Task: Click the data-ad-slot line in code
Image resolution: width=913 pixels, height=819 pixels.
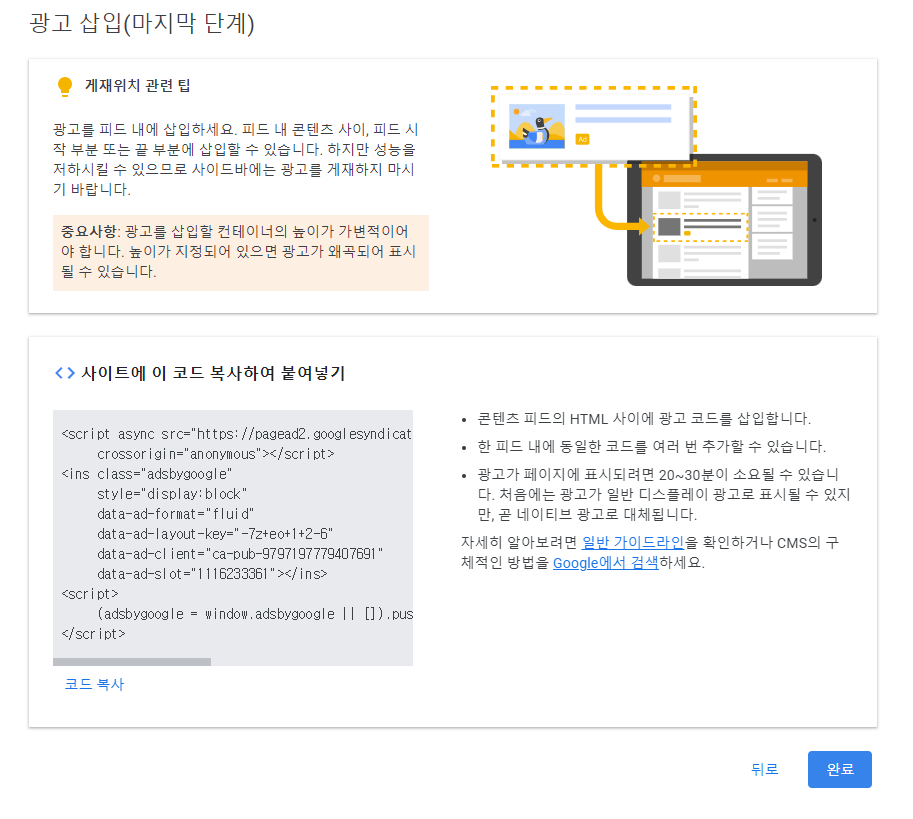Action: pyautogui.click(x=212, y=574)
